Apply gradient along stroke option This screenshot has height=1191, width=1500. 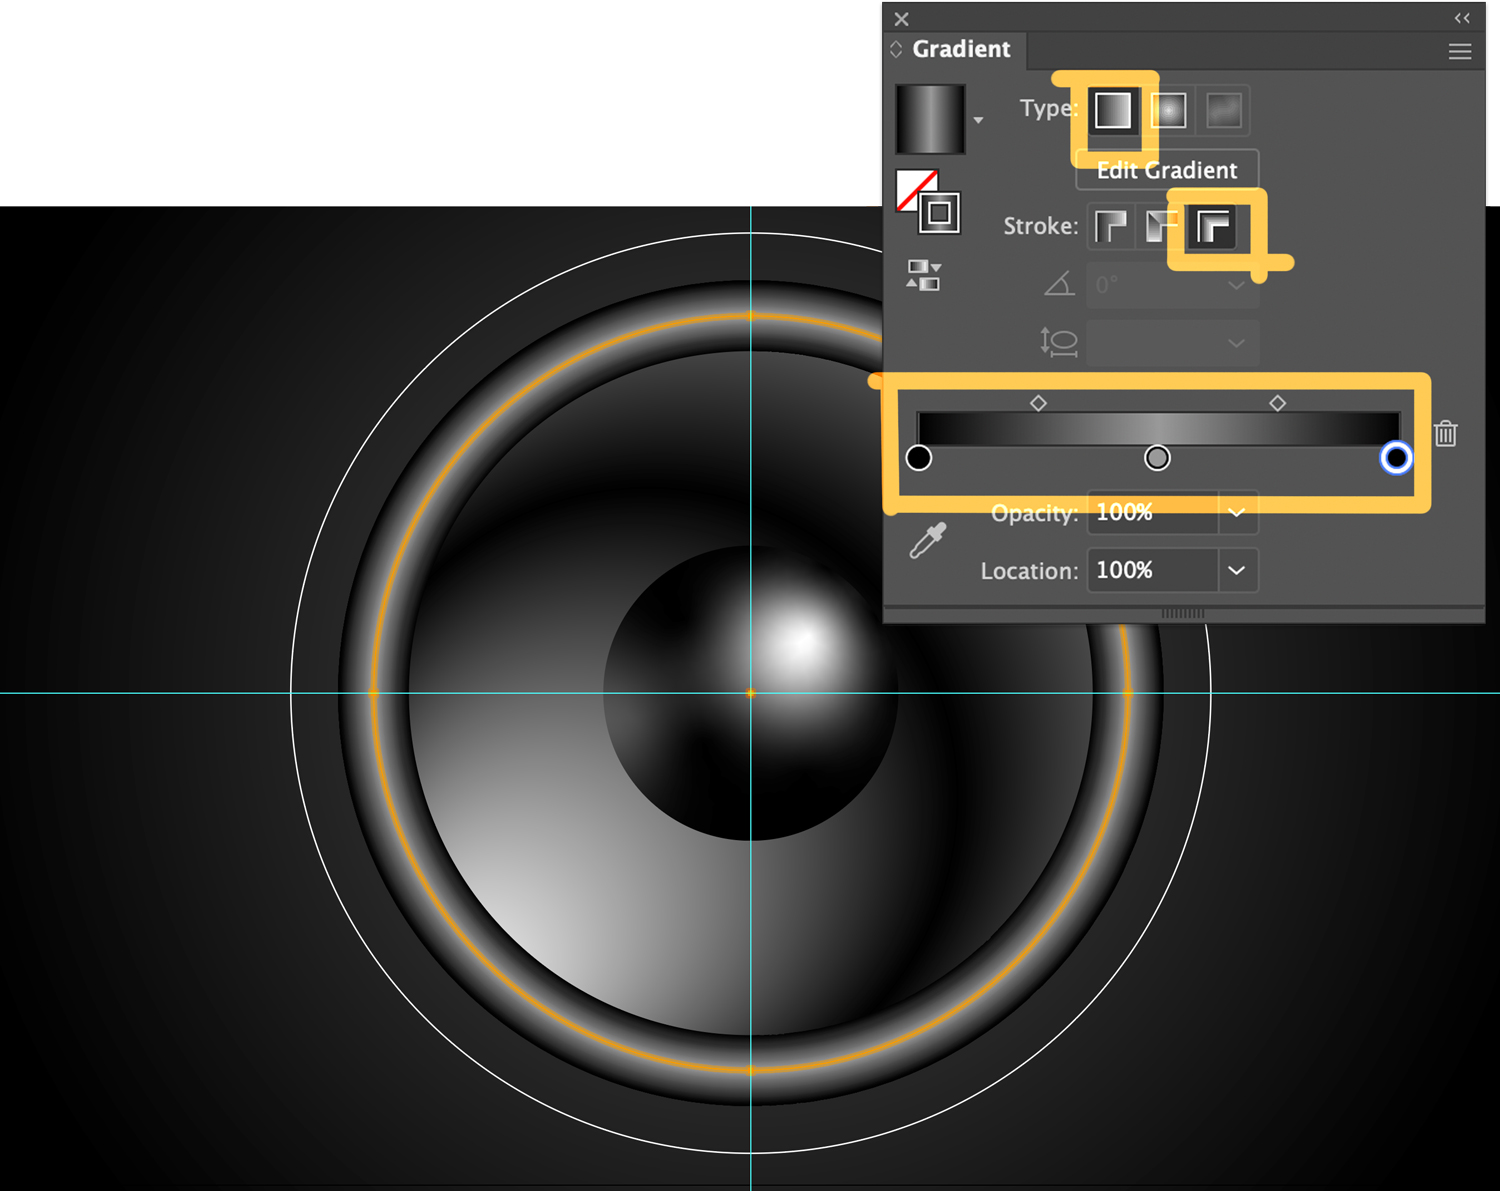(x=1162, y=226)
